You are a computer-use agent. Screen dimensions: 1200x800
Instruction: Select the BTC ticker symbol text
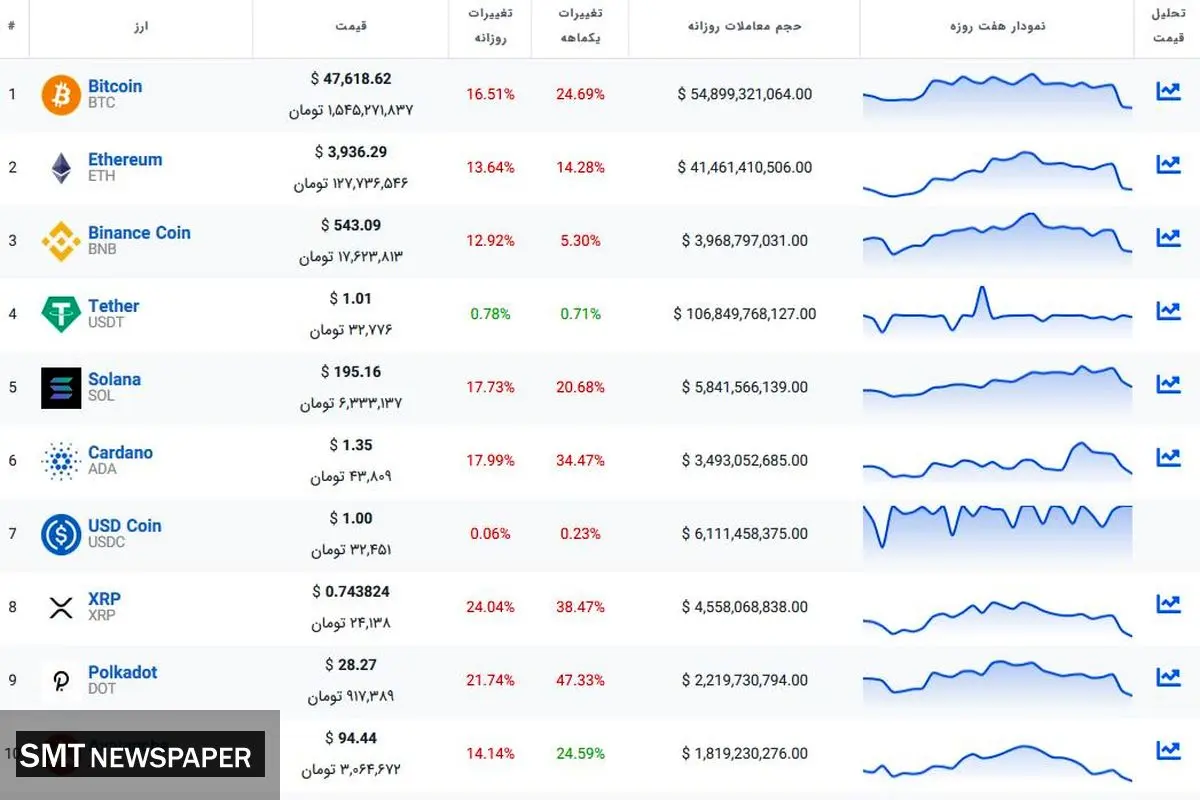coord(101,103)
